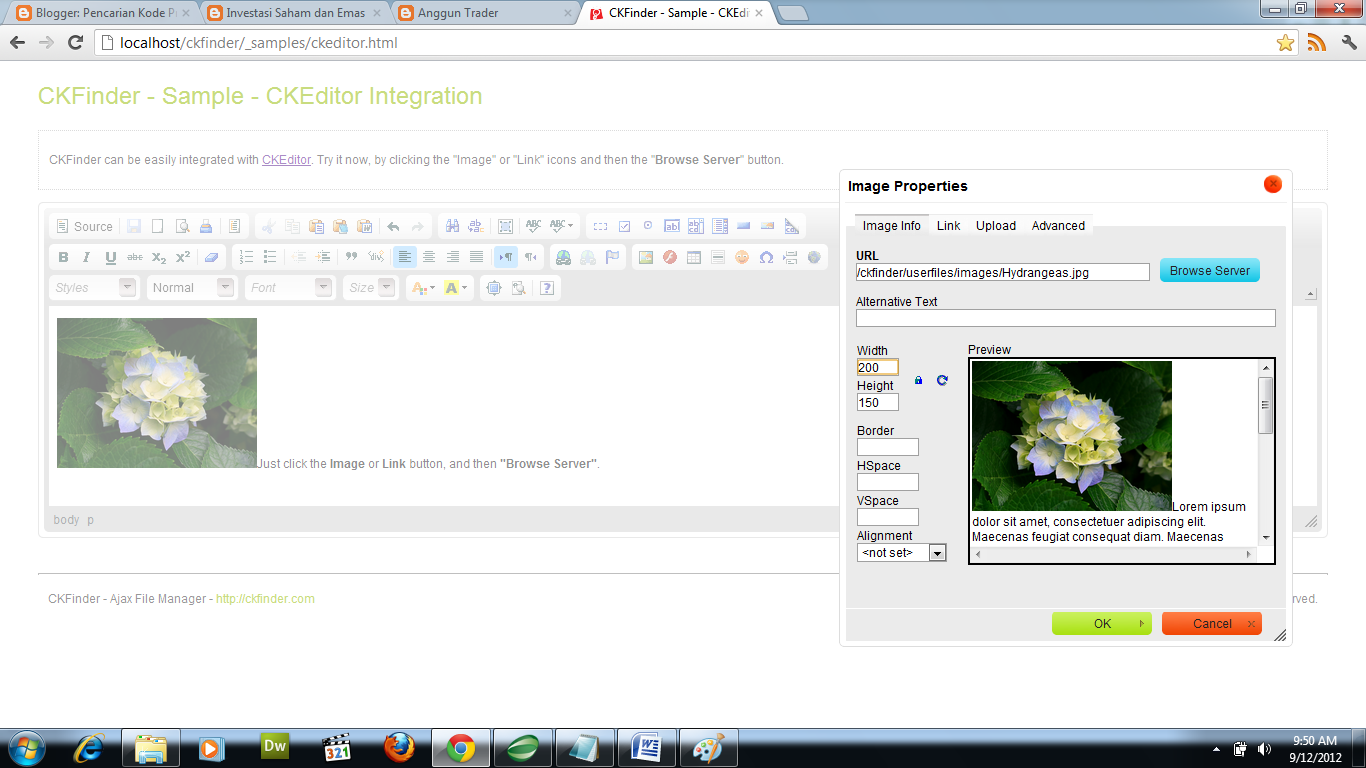Toggle the Justify alignment button
The width and height of the screenshot is (1366, 768).
(x=477, y=257)
